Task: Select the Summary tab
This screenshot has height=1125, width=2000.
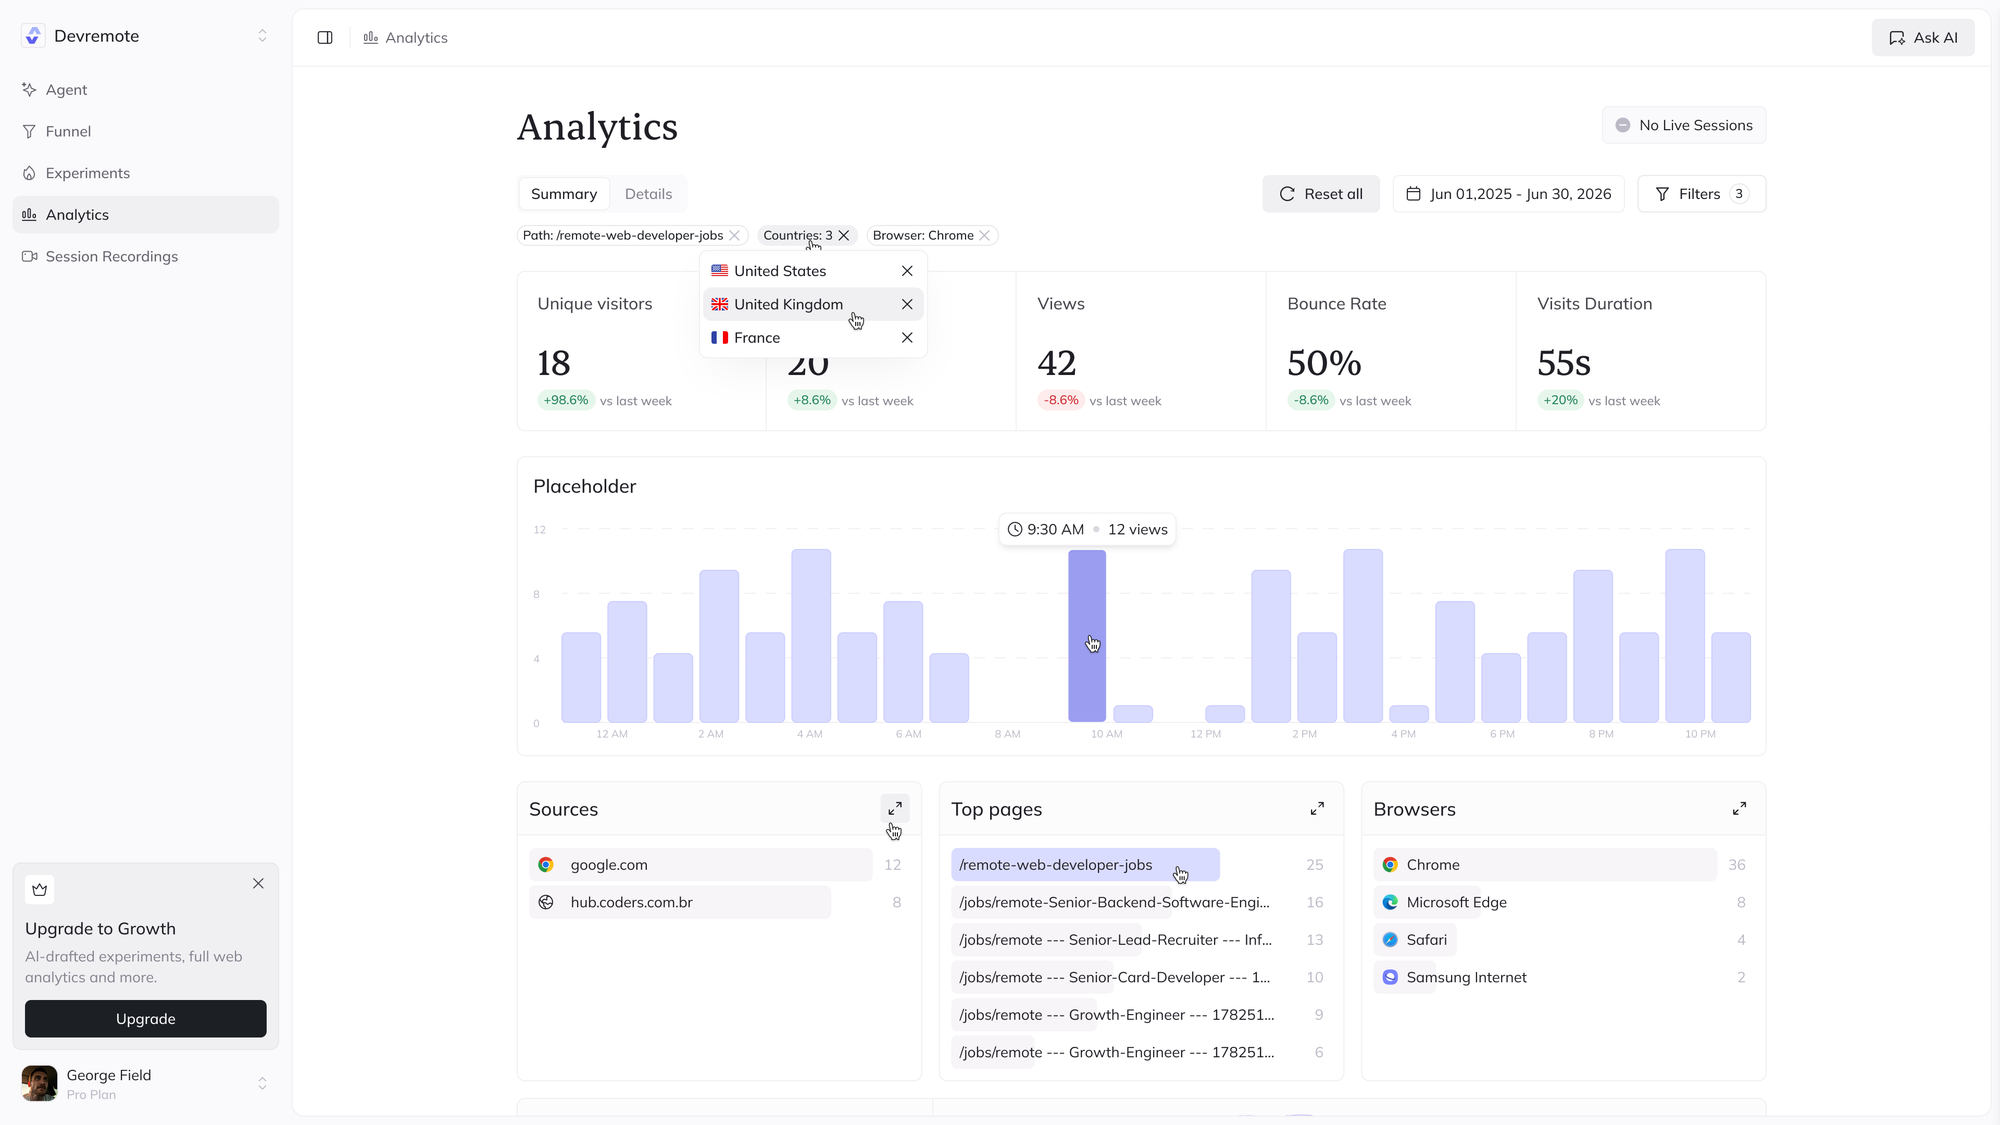Action: pyautogui.click(x=564, y=194)
